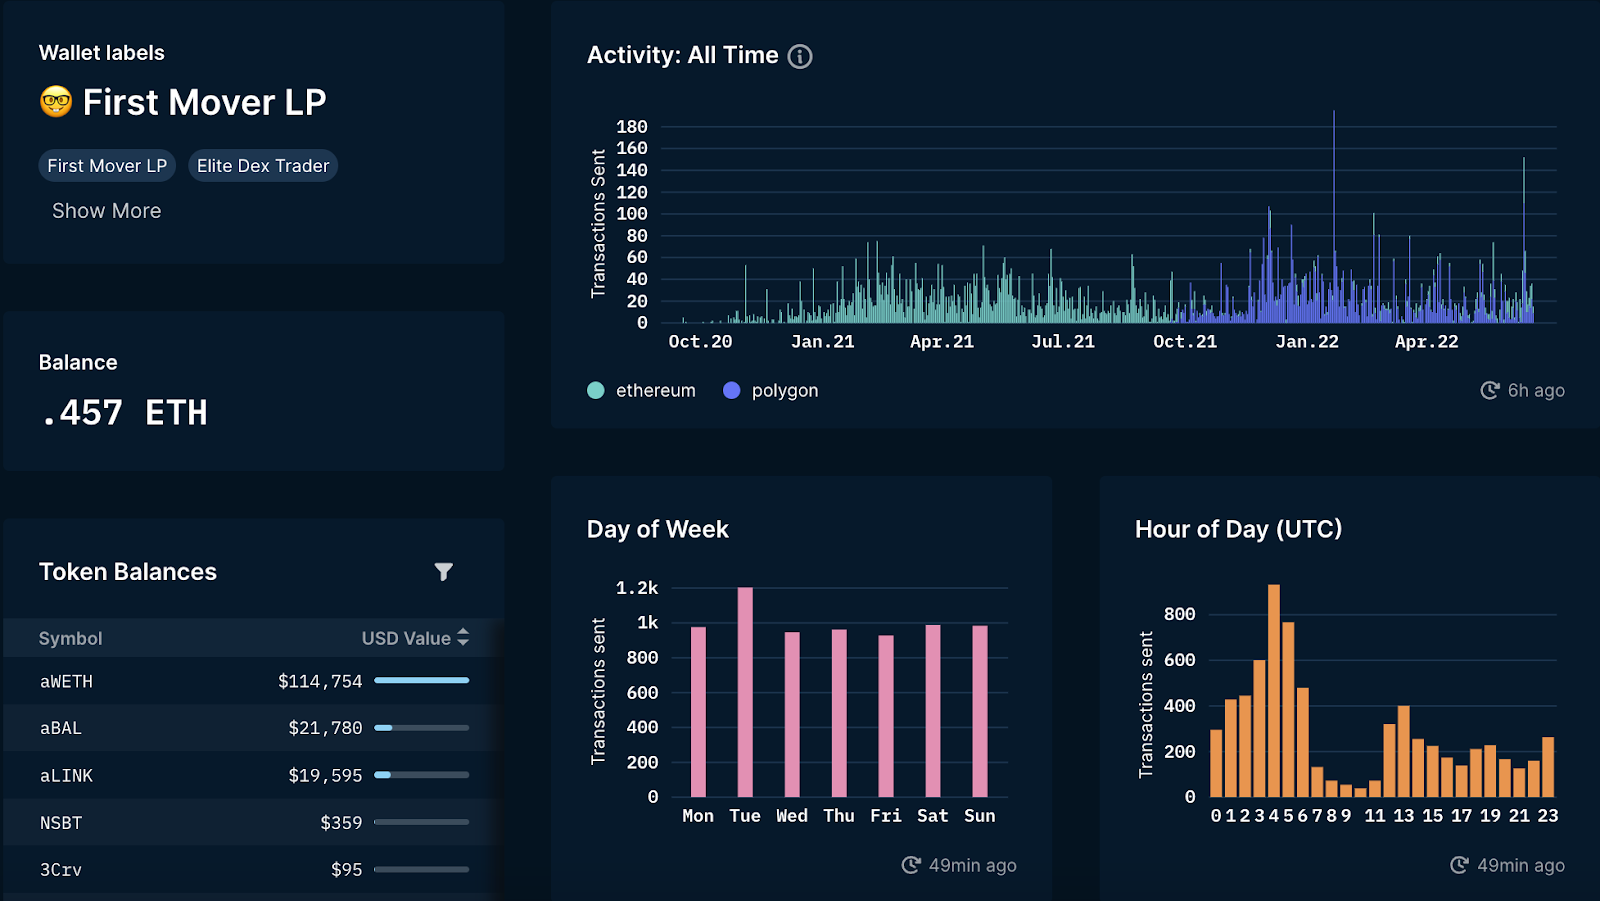Select the NSBT token row
1600x901 pixels.
tap(254, 822)
